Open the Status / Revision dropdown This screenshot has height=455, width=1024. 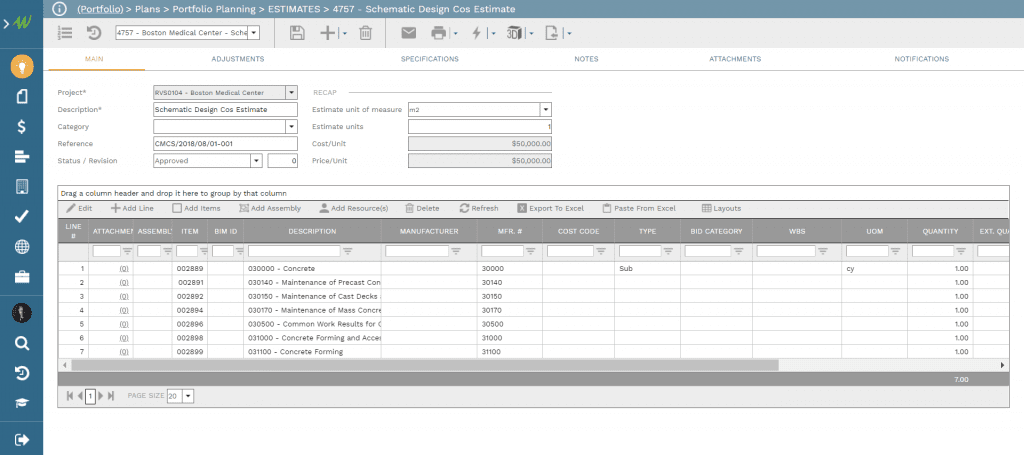click(257, 160)
